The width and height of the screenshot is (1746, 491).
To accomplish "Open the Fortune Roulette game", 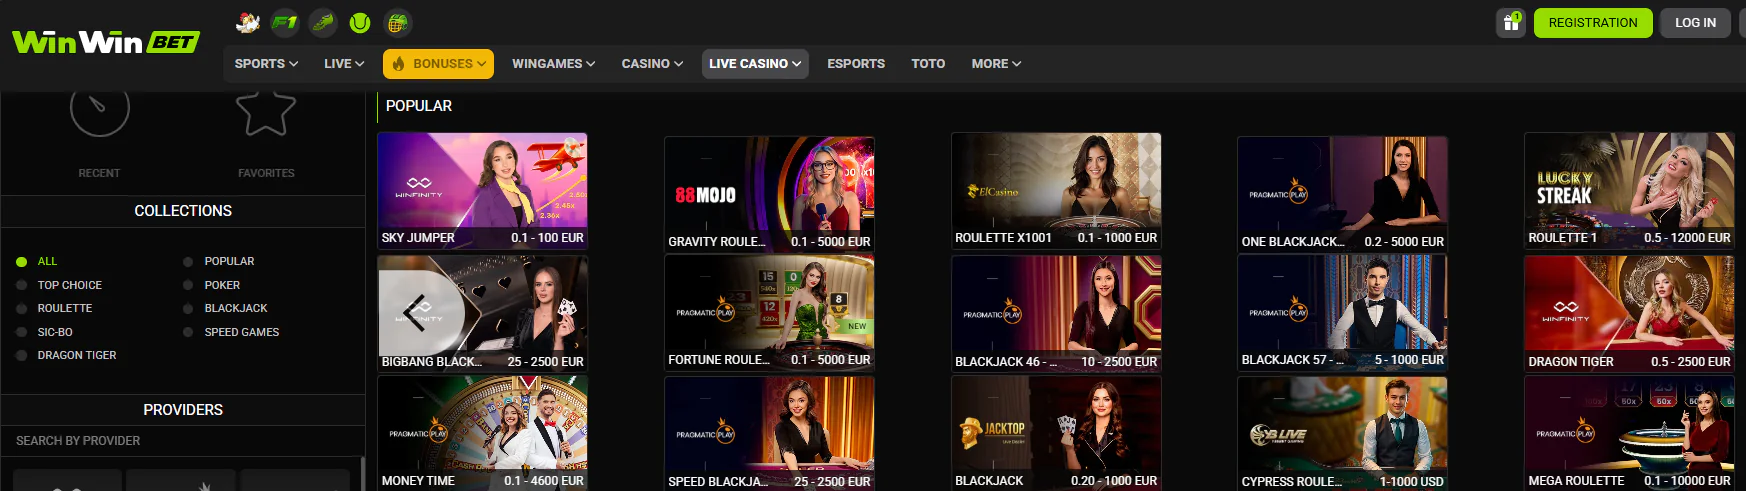I will (x=769, y=312).
